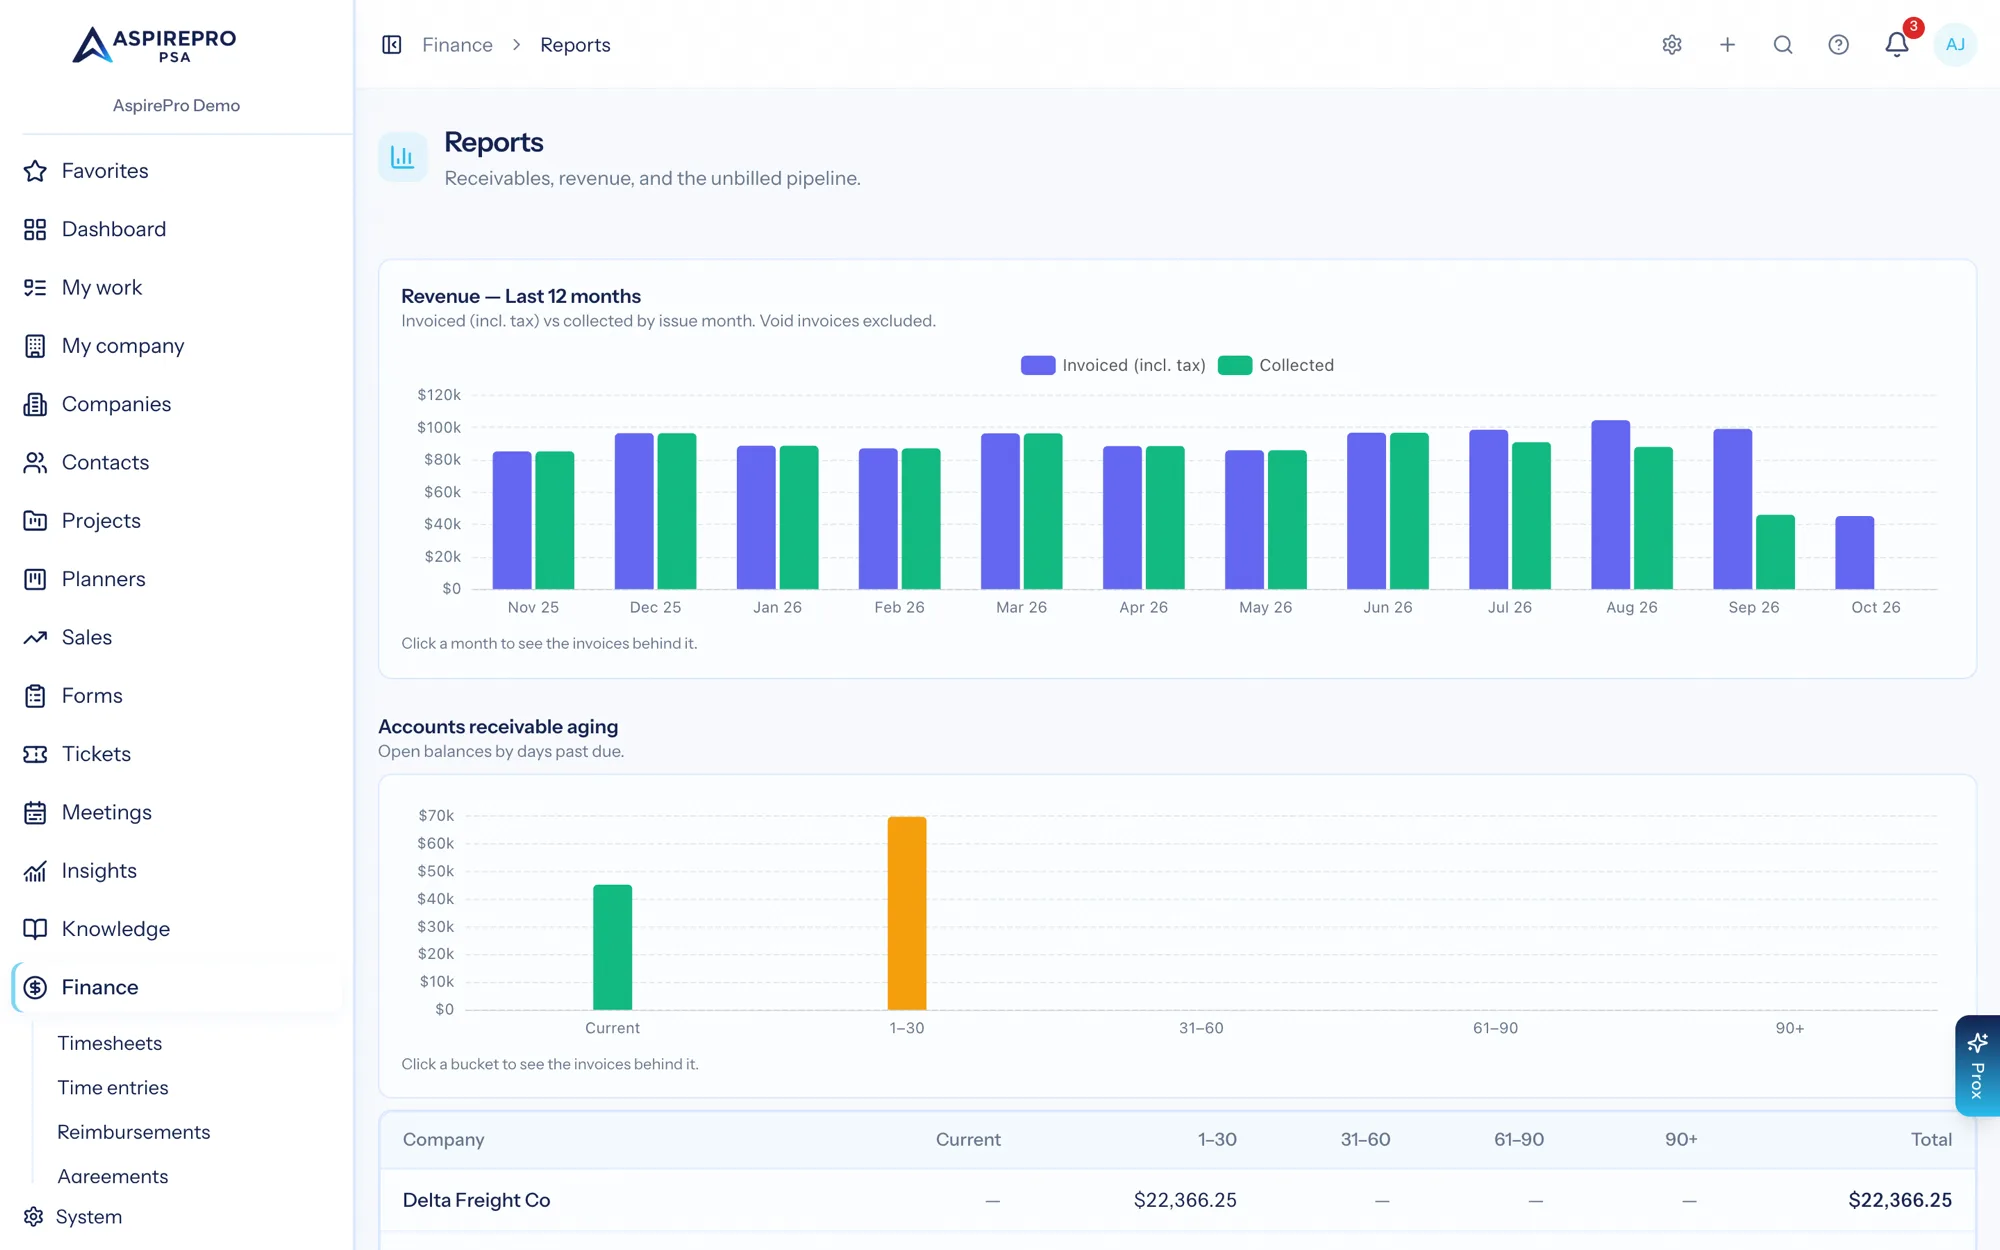The width and height of the screenshot is (2000, 1250).
Task: Click the AspirePro PSA logo
Action: [155, 45]
